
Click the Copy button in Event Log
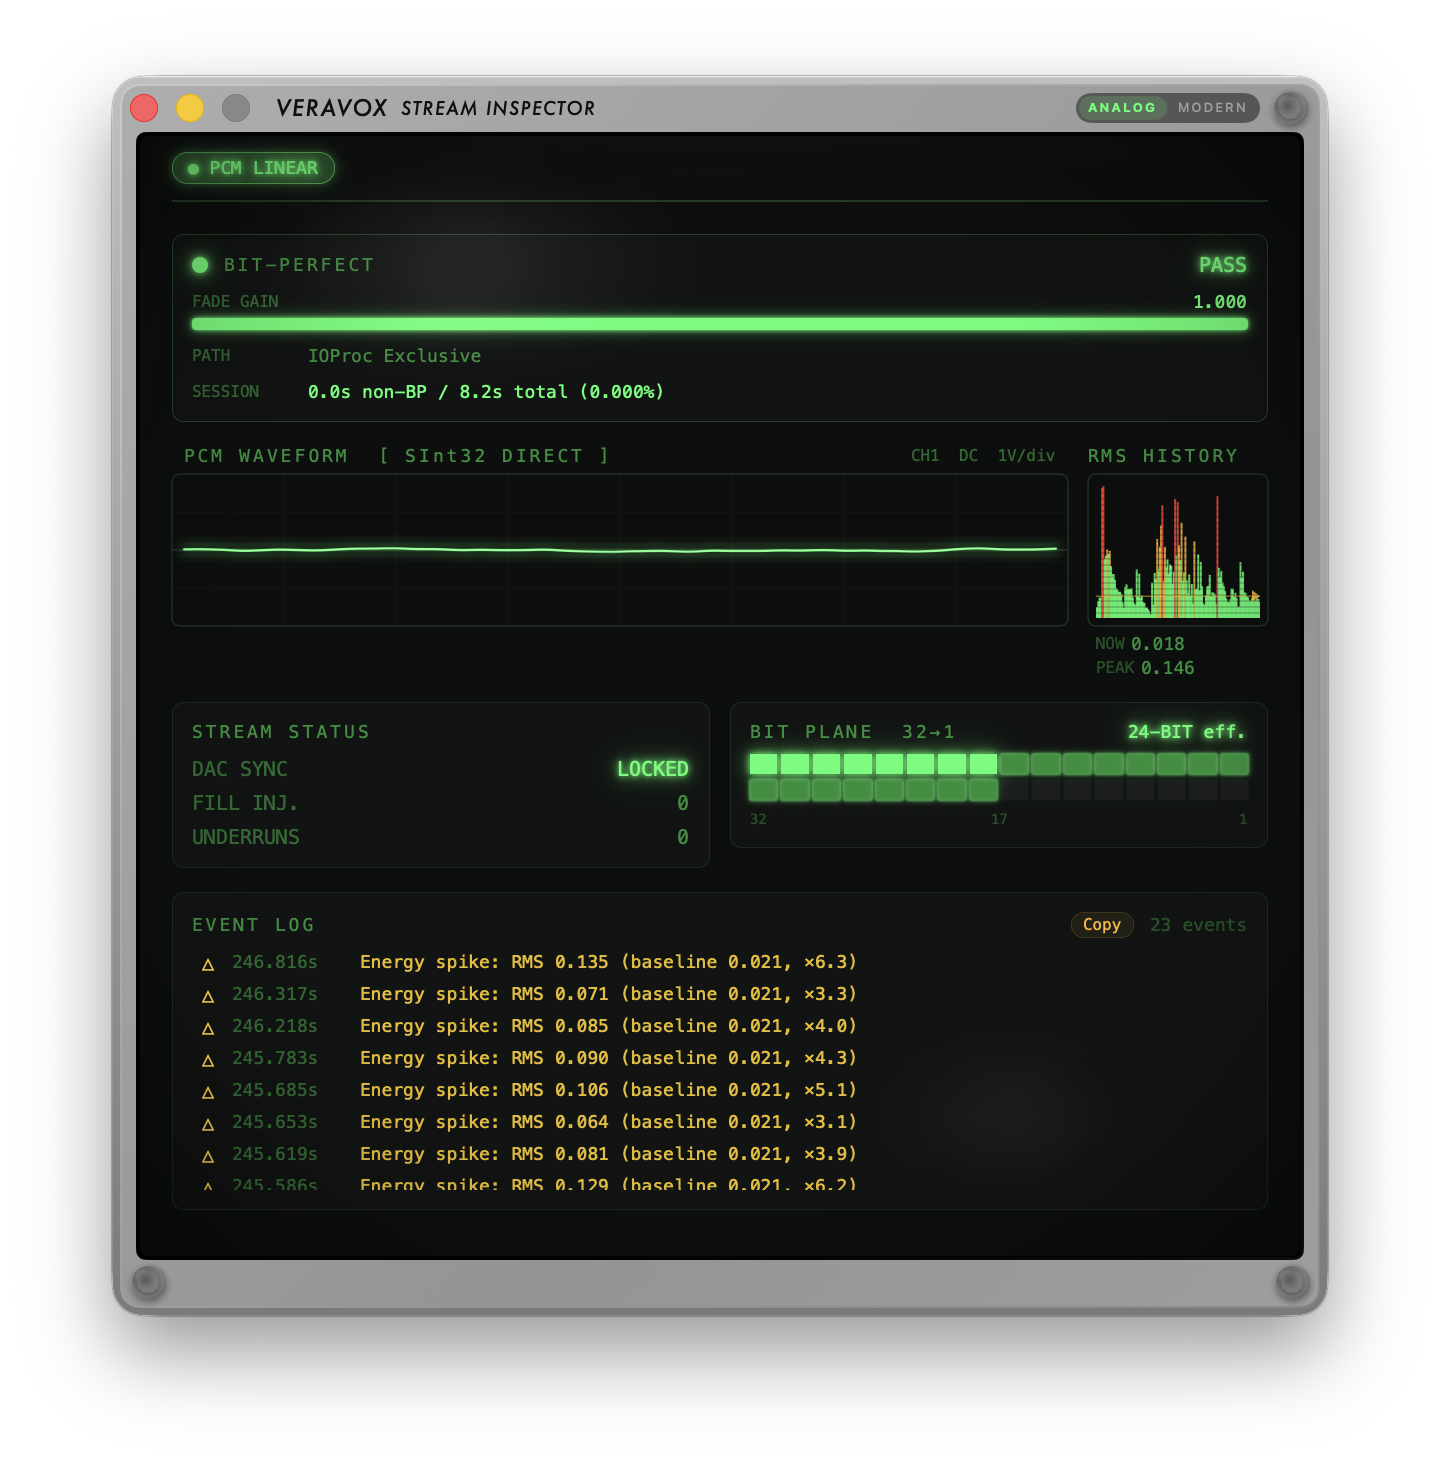point(1102,925)
